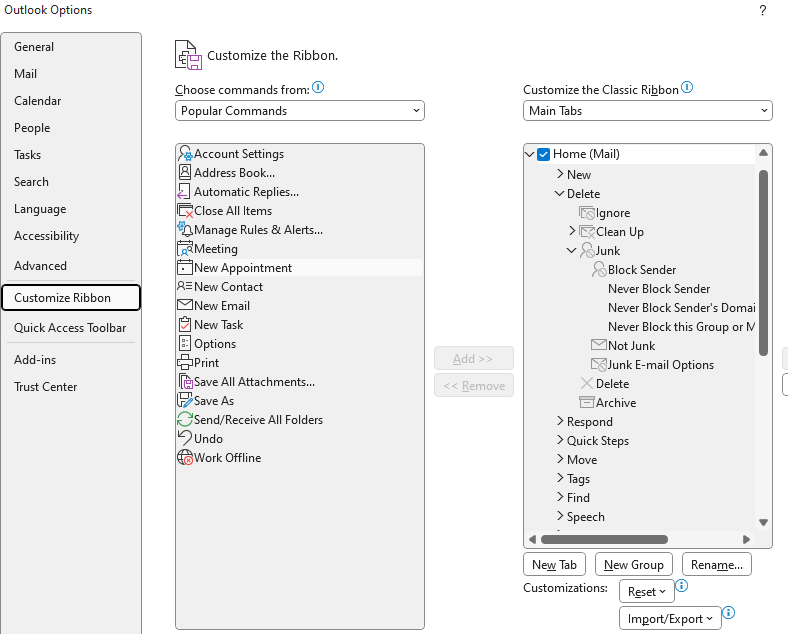Open the Main Tabs dropdown
Viewport: 788px width, 634px height.
(647, 111)
